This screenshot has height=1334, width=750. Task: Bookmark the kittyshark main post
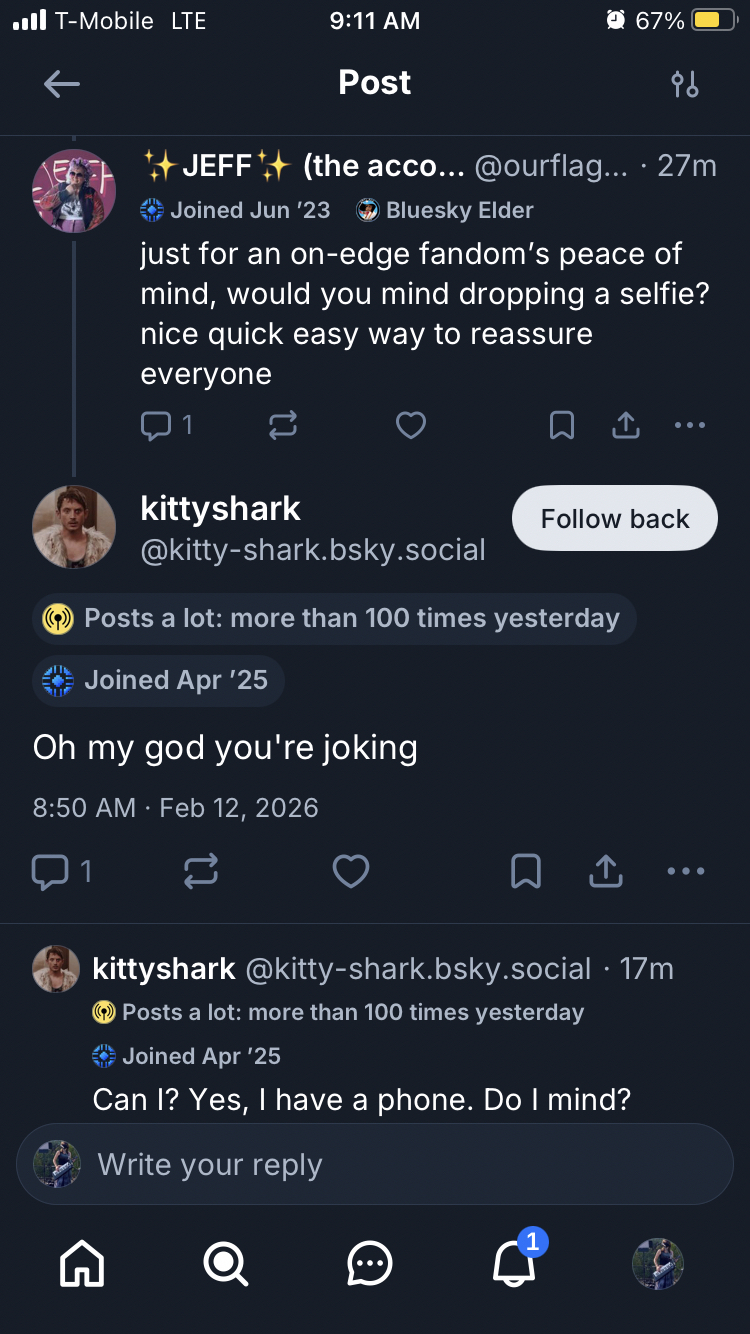[x=526, y=872]
